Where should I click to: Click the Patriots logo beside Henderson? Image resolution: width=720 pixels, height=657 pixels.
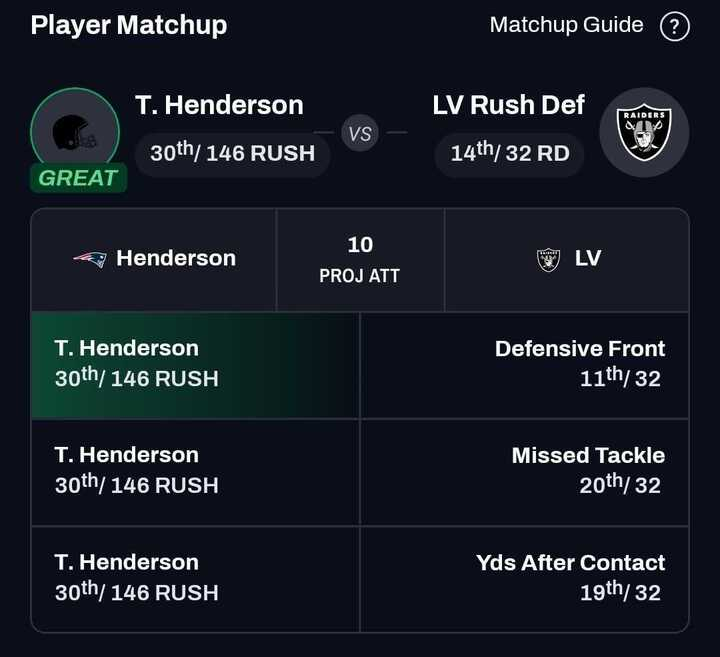click(x=89, y=259)
